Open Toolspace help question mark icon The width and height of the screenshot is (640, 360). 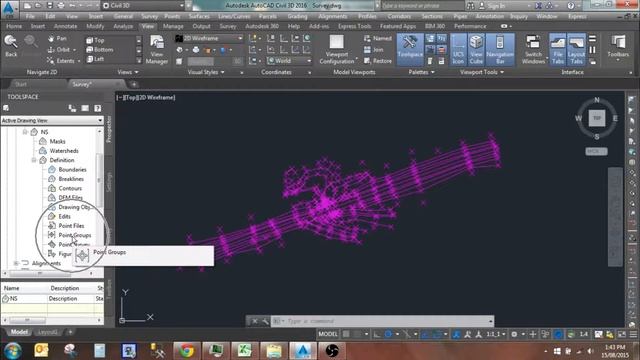[x=98, y=108]
